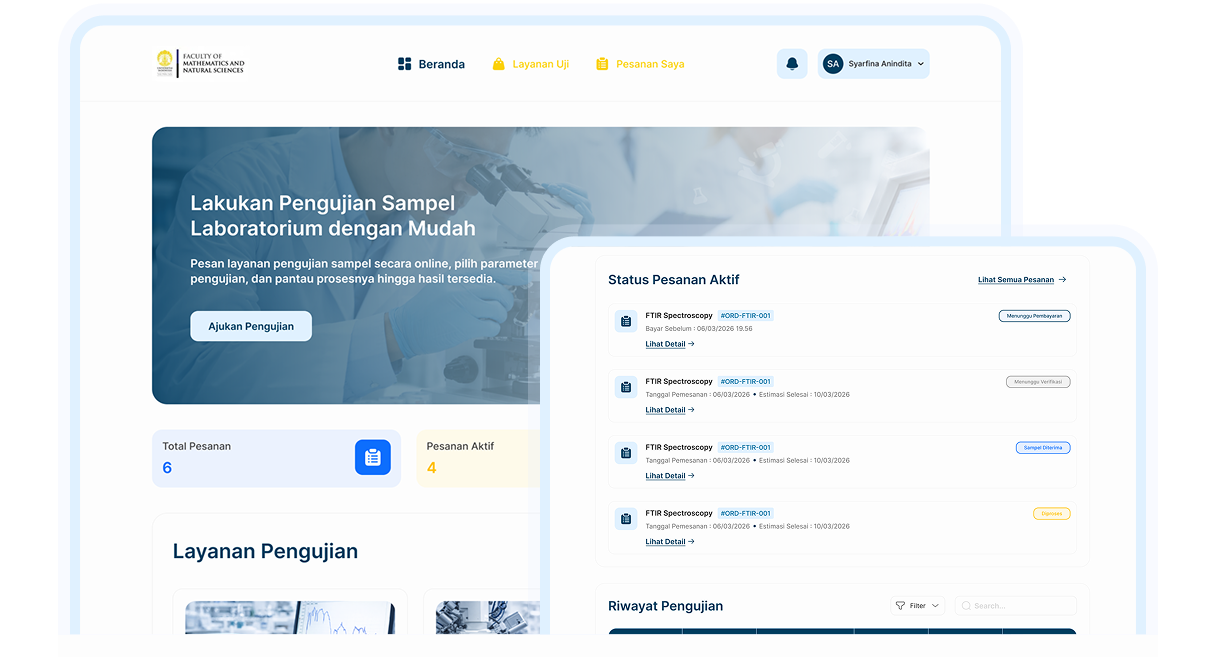
Task: Click the 'Lakukan Pengujian Sampel Laboratorium dengan Mudah' headline
Action: pos(333,216)
